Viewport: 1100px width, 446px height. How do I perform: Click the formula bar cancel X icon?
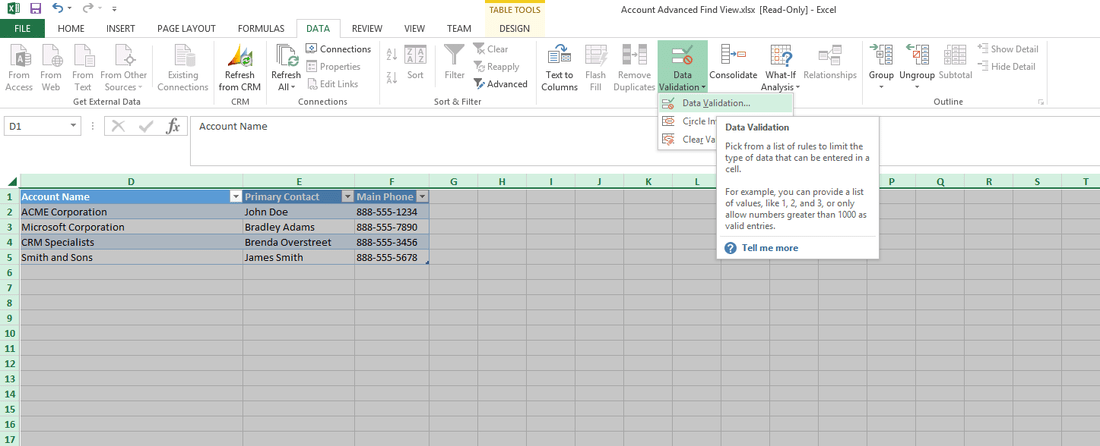point(118,126)
